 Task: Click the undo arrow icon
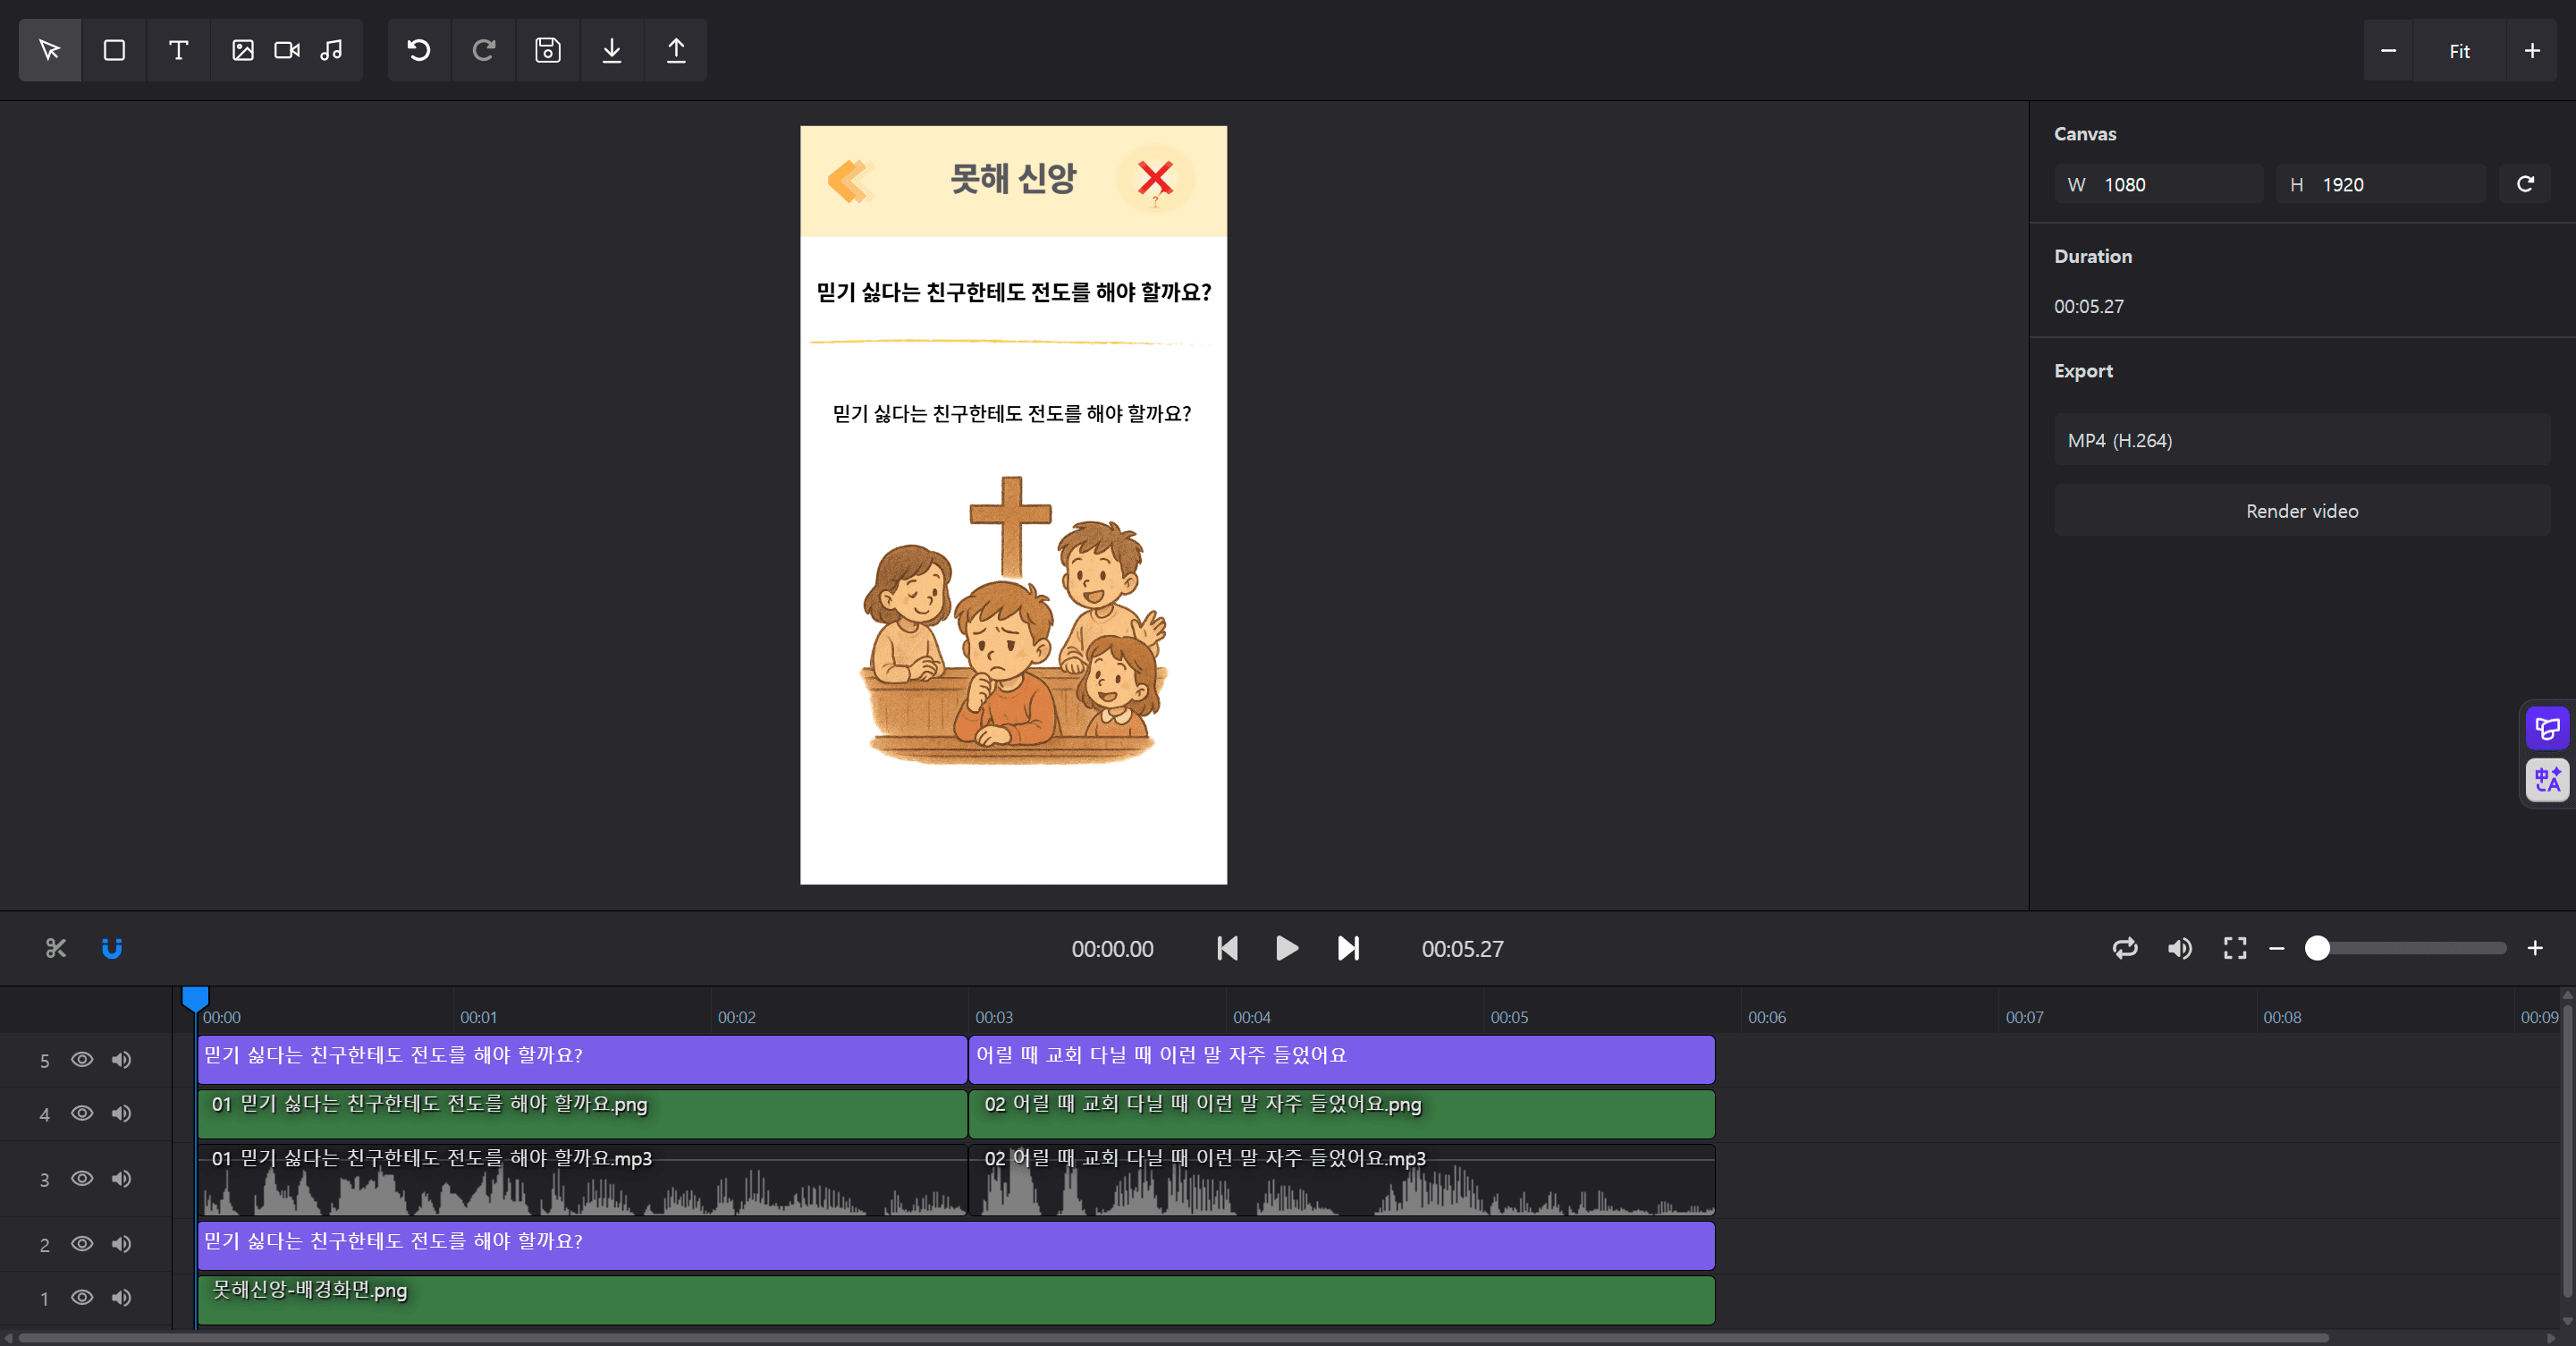click(x=419, y=50)
